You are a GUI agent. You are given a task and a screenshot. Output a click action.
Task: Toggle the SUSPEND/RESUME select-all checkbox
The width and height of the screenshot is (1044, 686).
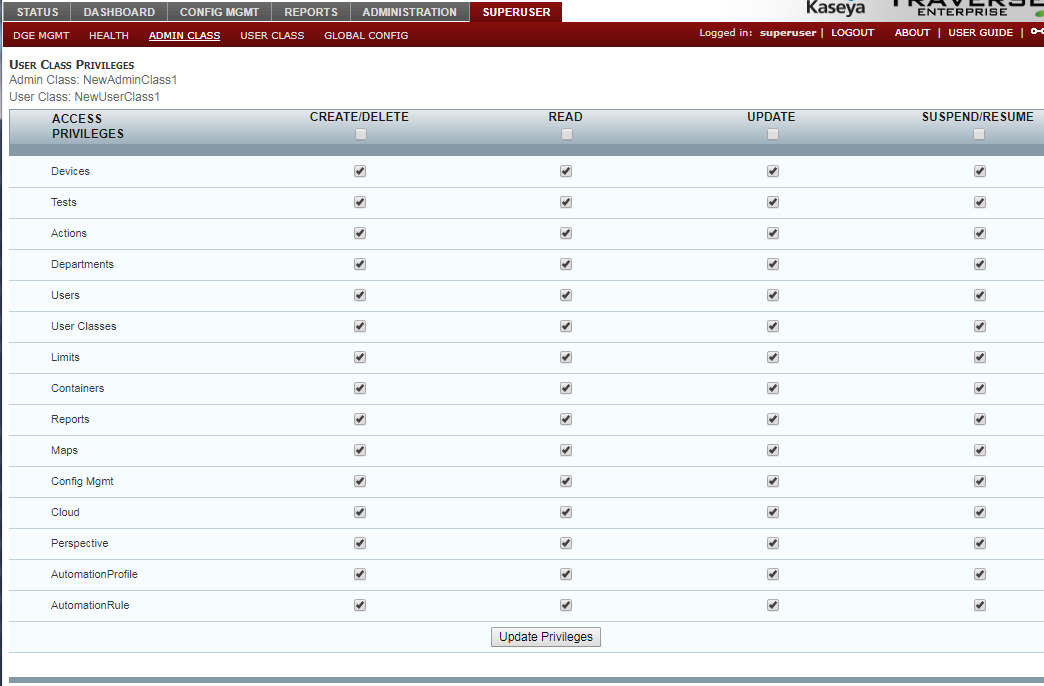point(979,135)
